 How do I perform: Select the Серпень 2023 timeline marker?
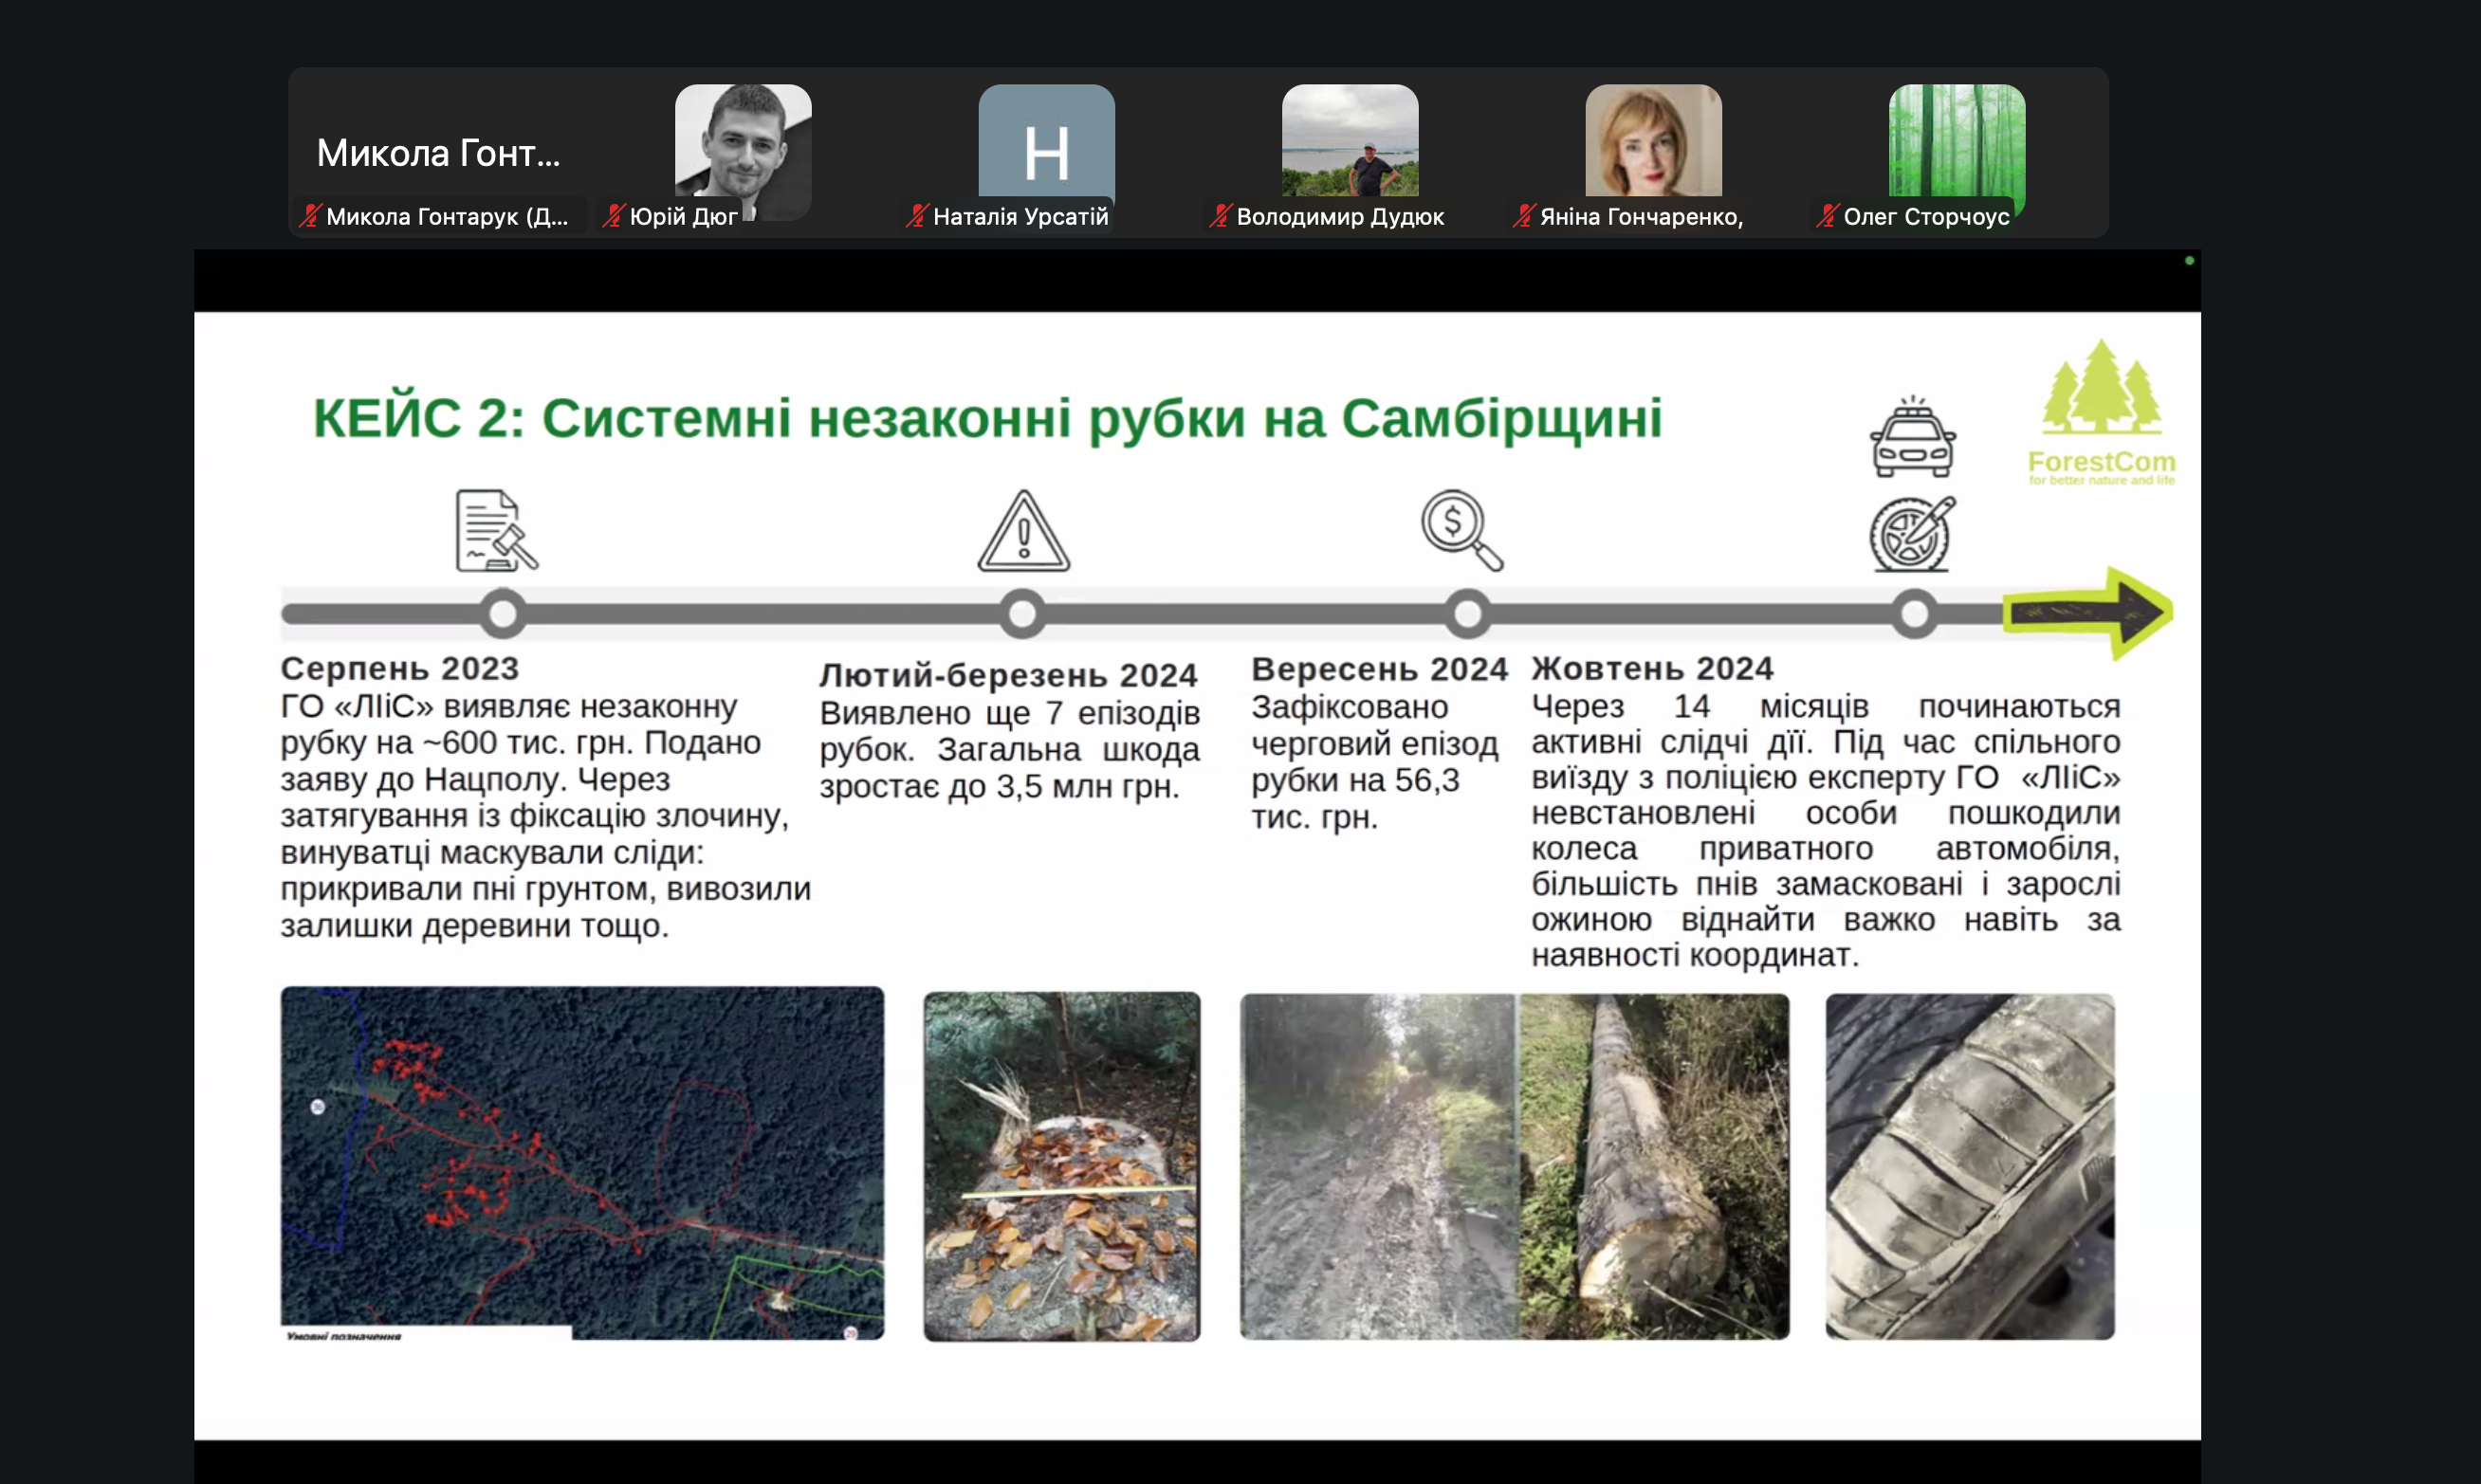point(502,613)
